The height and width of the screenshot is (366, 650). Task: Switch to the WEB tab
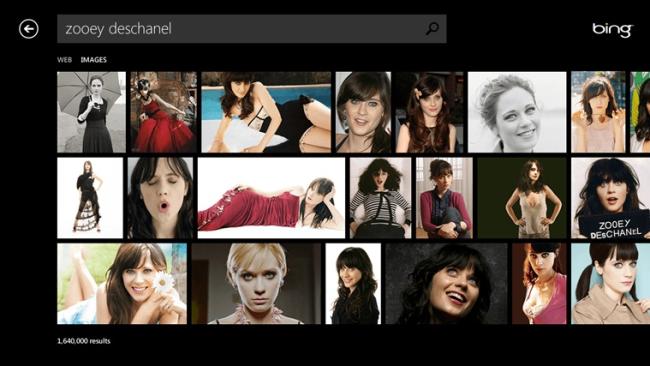click(64, 60)
